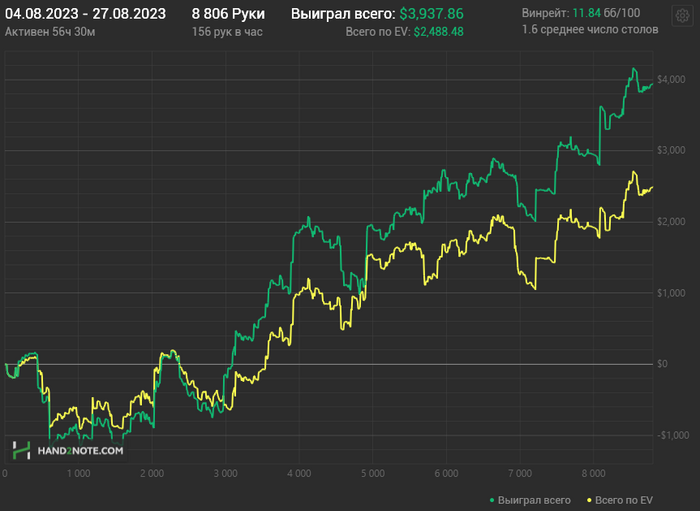
Task: Click the $0 y-axis label
Action: coord(662,364)
